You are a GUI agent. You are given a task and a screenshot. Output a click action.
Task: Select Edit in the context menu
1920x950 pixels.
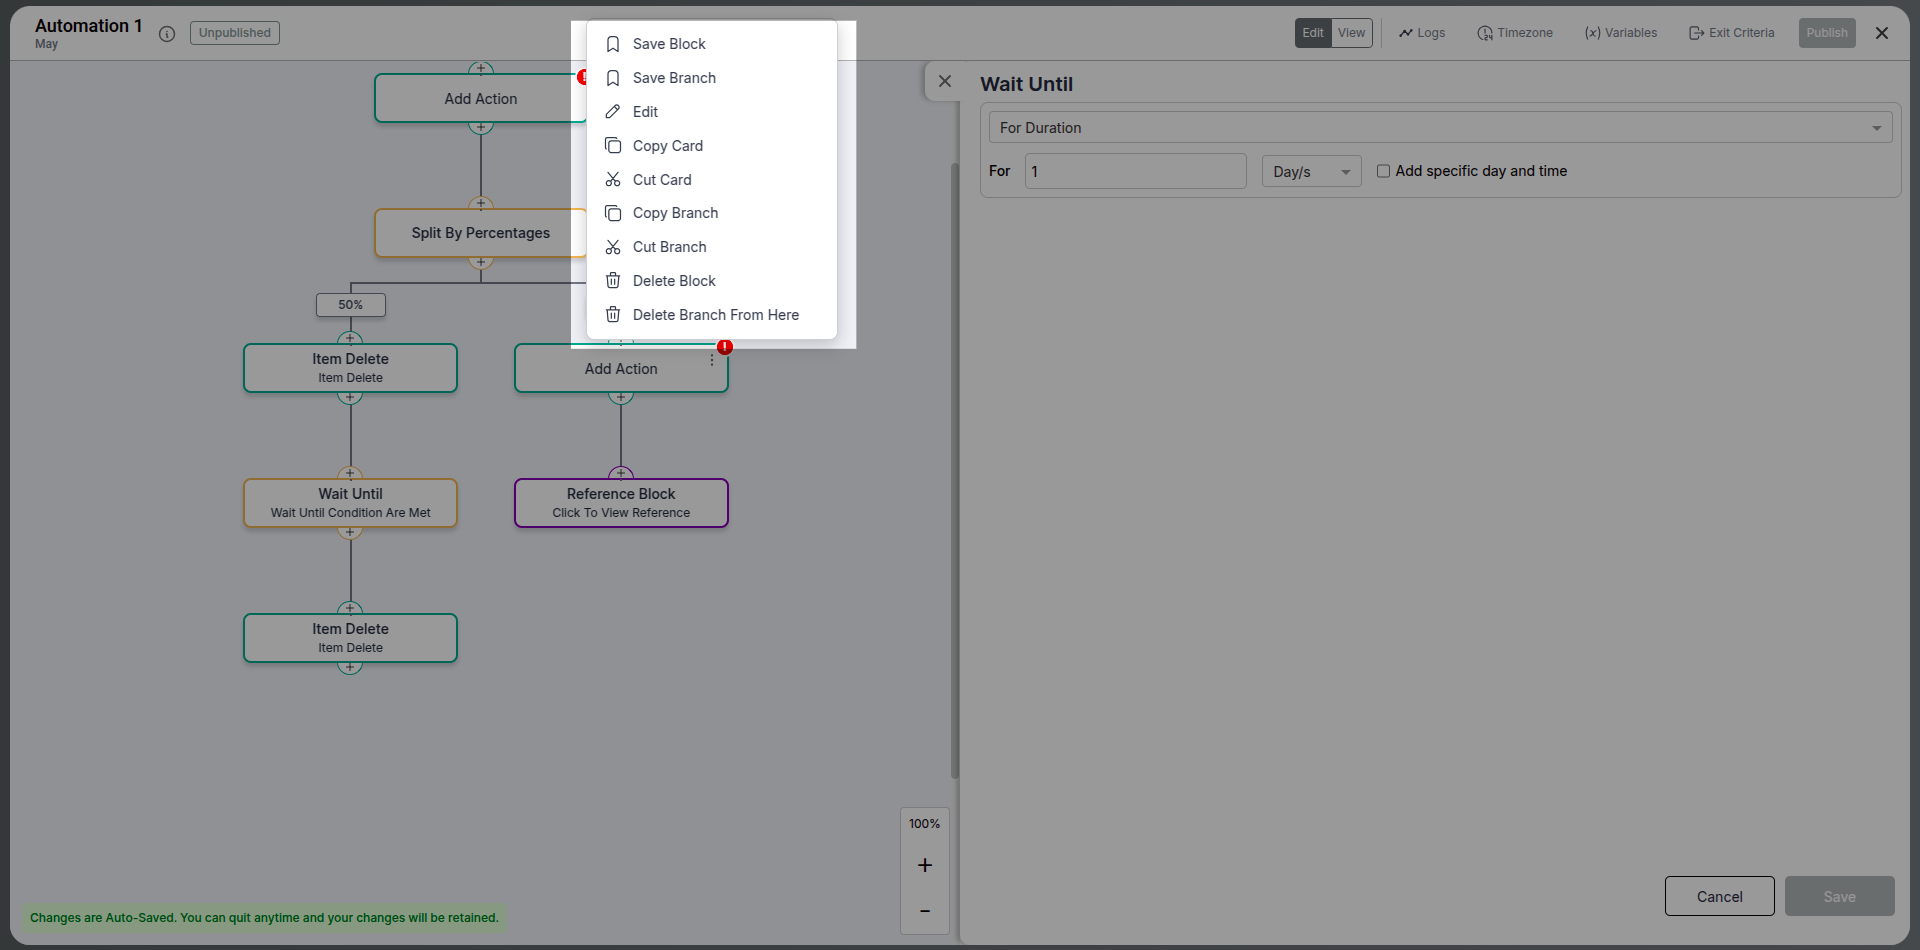click(711, 112)
